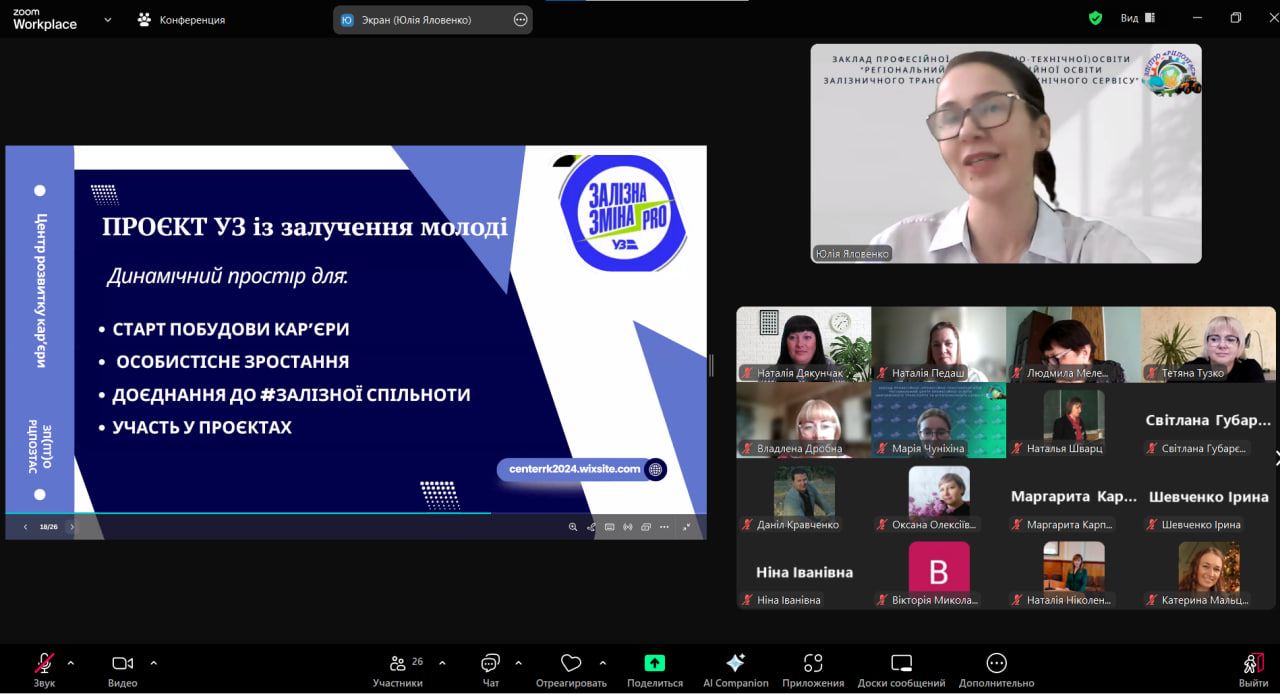Image resolution: width=1280 pixels, height=694 pixels.
Task: Click the 18/26 slide counter
Action: (x=48, y=526)
